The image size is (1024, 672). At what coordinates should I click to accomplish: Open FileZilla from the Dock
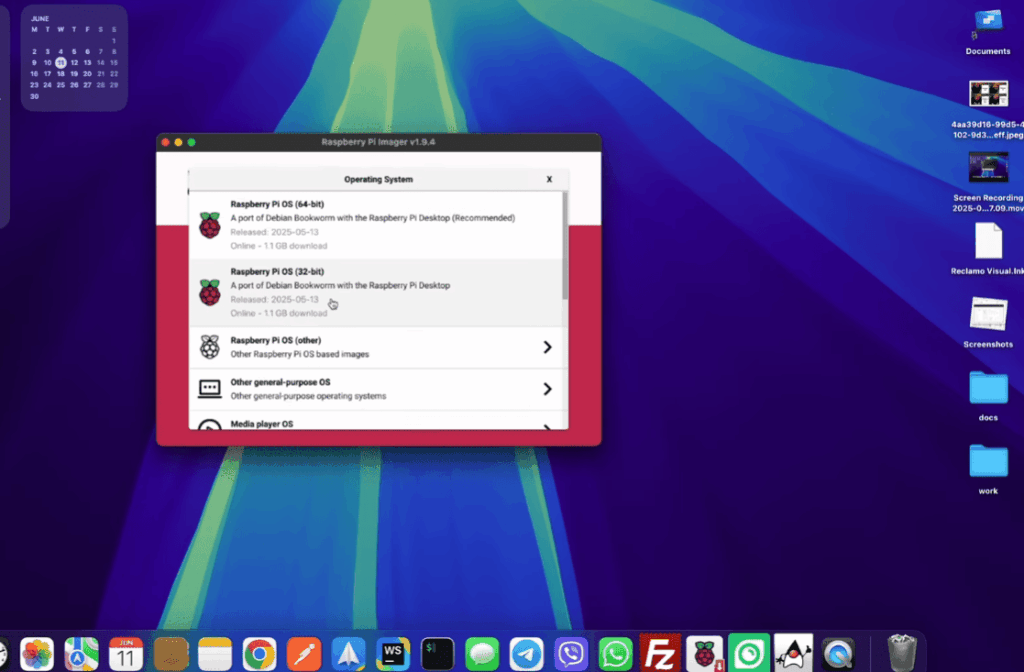pos(659,655)
